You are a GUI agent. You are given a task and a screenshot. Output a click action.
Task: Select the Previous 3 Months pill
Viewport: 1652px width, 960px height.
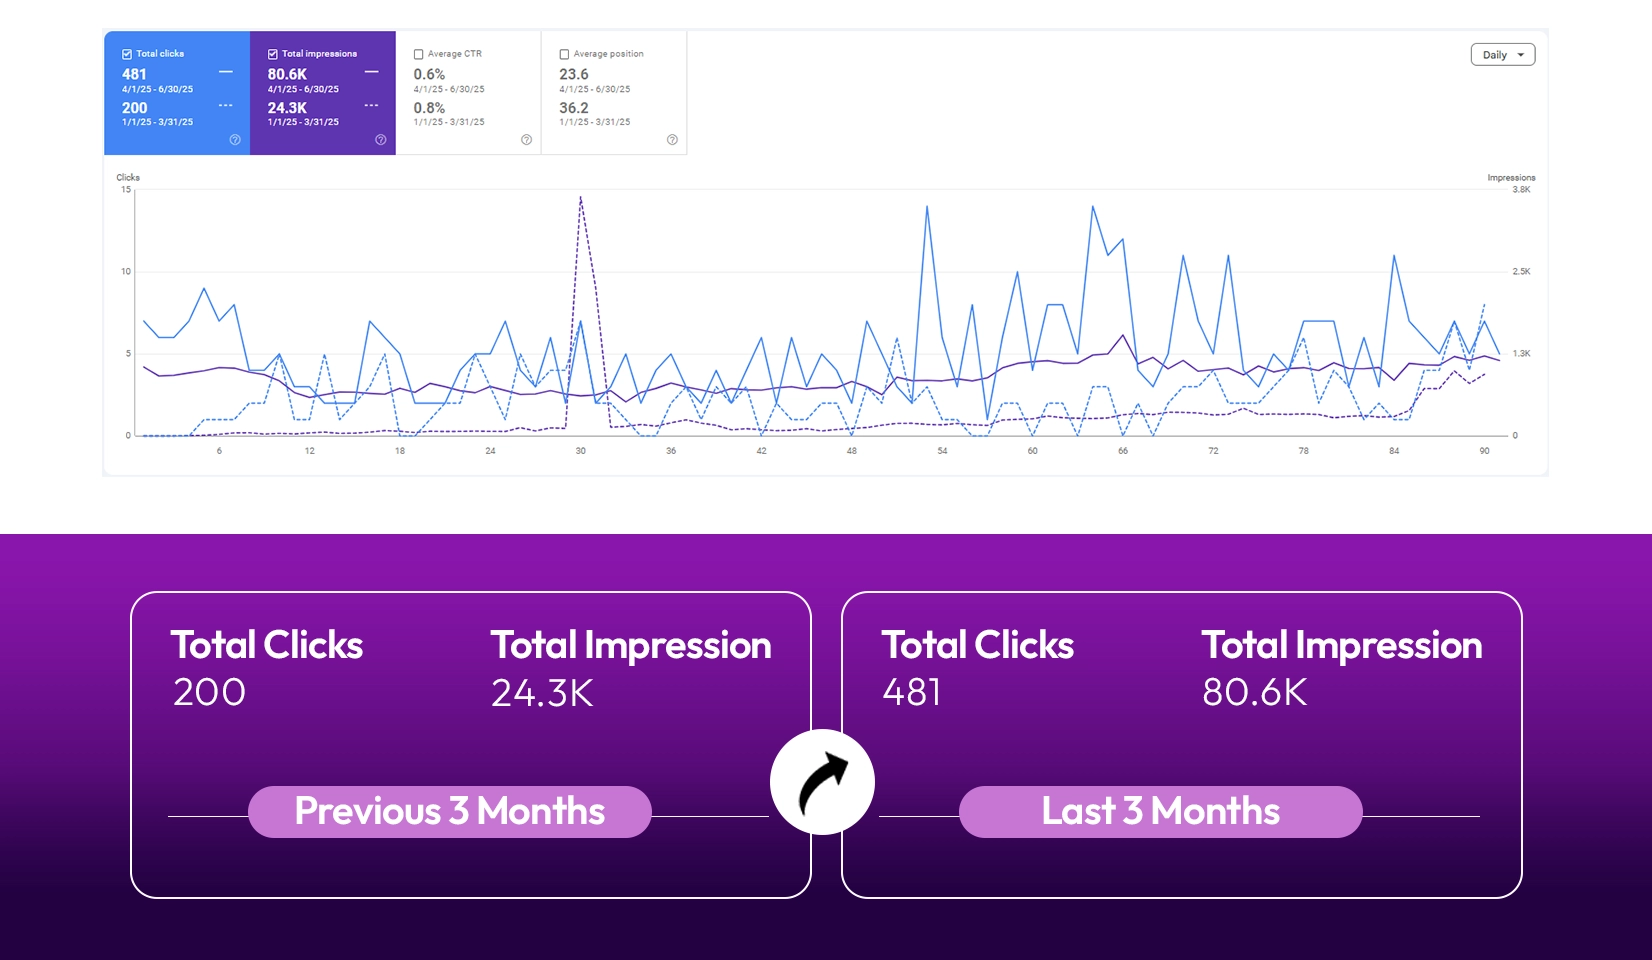(x=450, y=812)
